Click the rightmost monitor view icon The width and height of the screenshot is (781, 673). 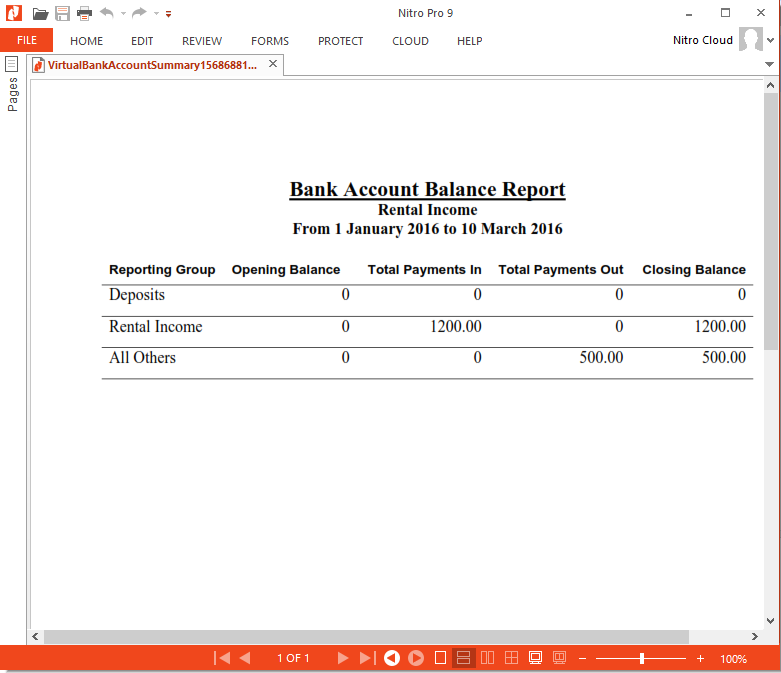click(559, 658)
